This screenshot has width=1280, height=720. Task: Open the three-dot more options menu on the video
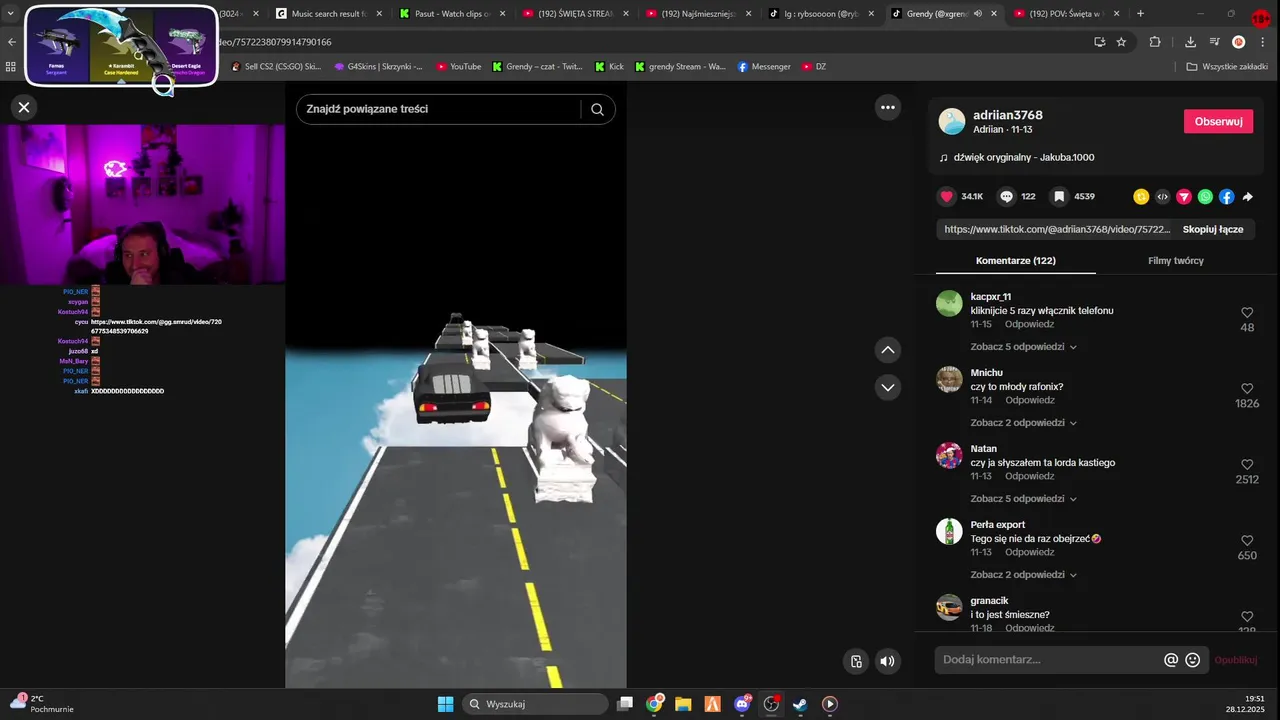887,107
